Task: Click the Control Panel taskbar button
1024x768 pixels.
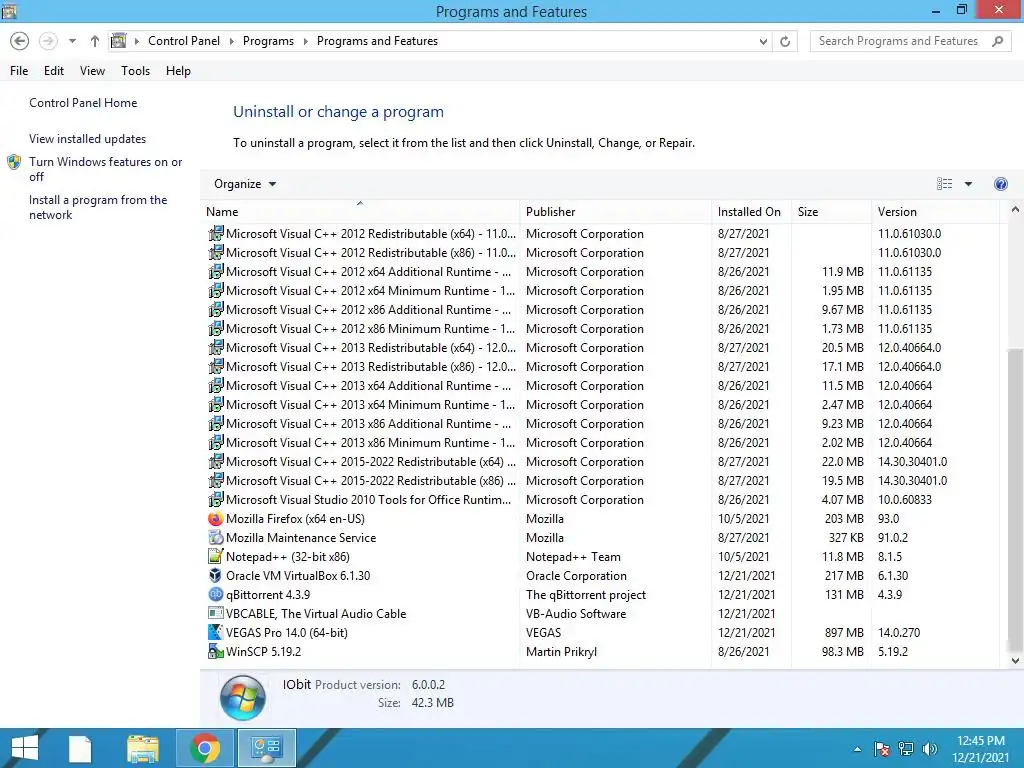Action: click(266, 748)
